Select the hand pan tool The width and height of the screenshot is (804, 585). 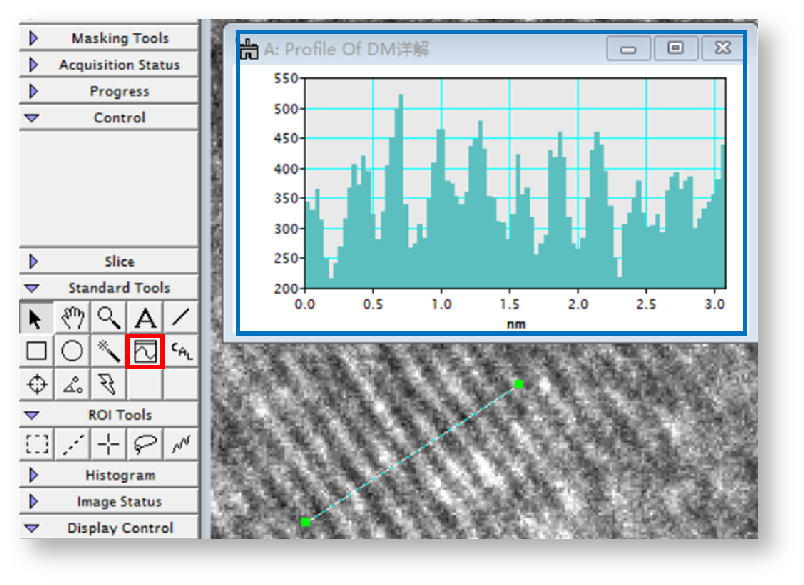72,319
